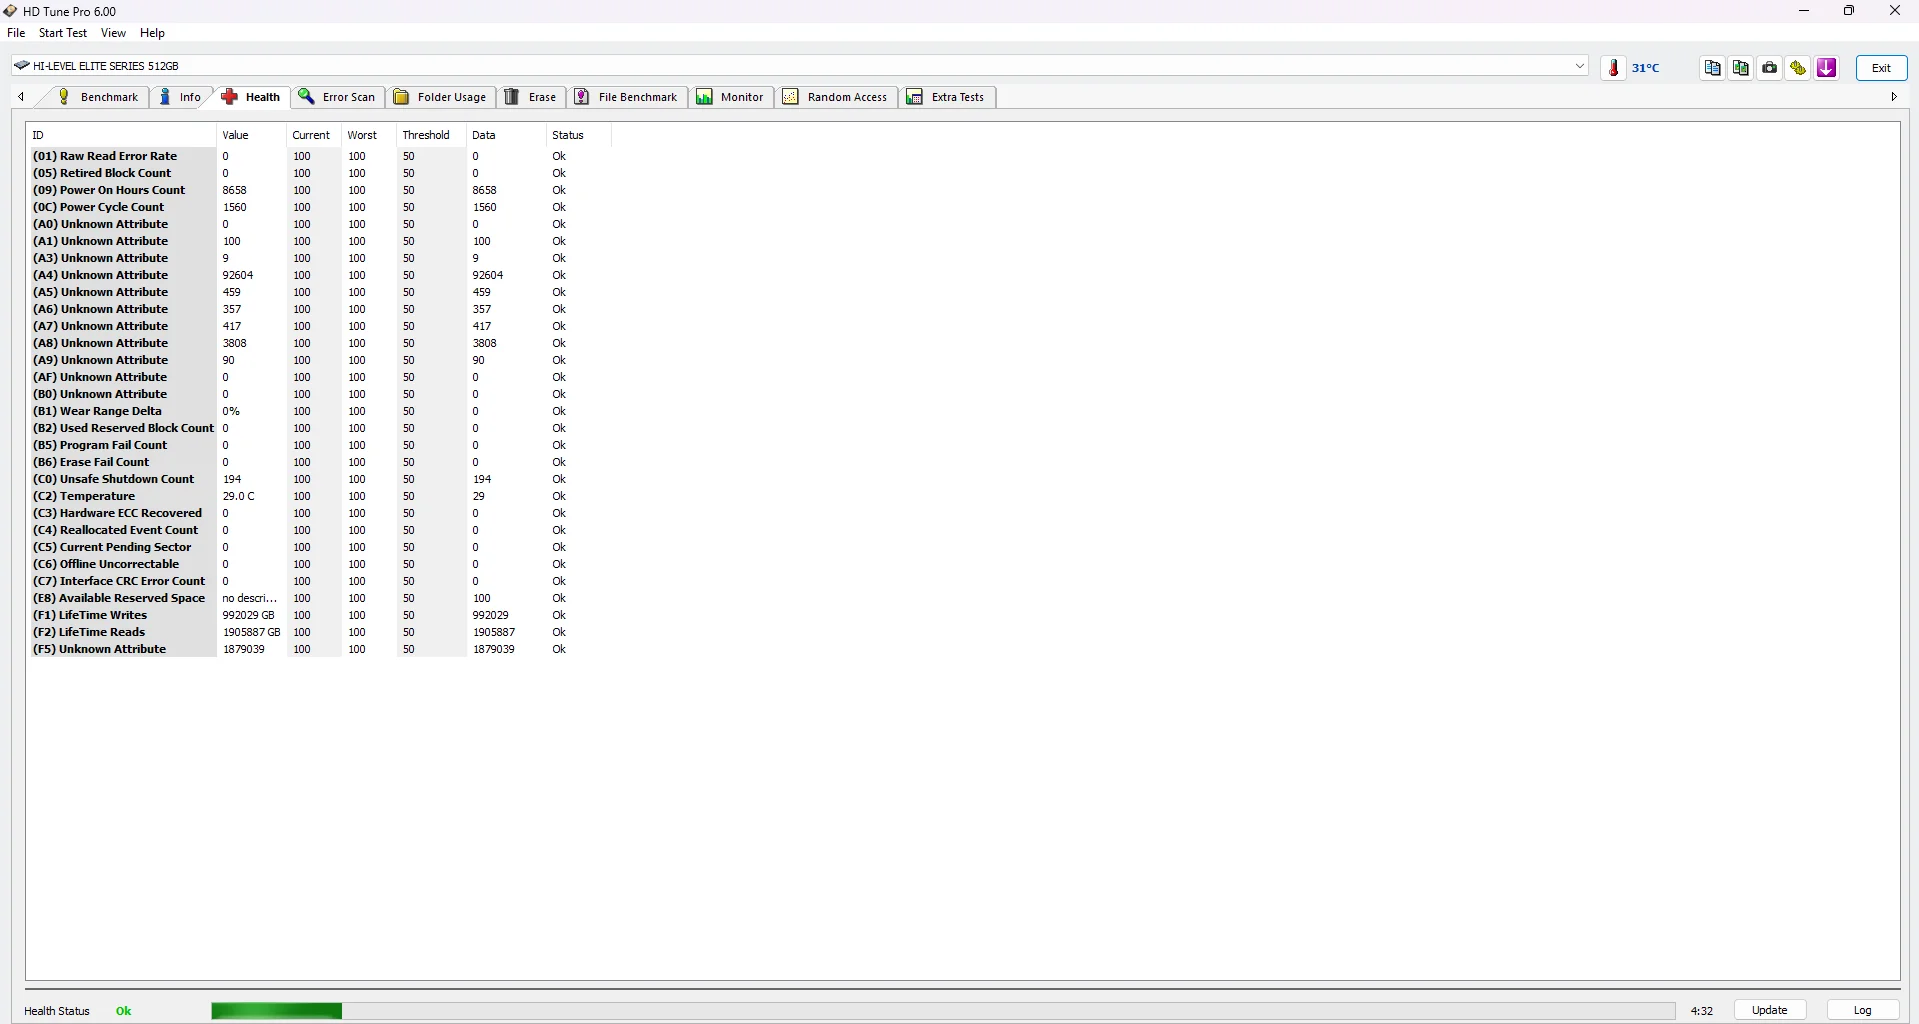This screenshot has width=1919, height=1024.
Task: Open the Error Scan tab
Action: pos(338,97)
